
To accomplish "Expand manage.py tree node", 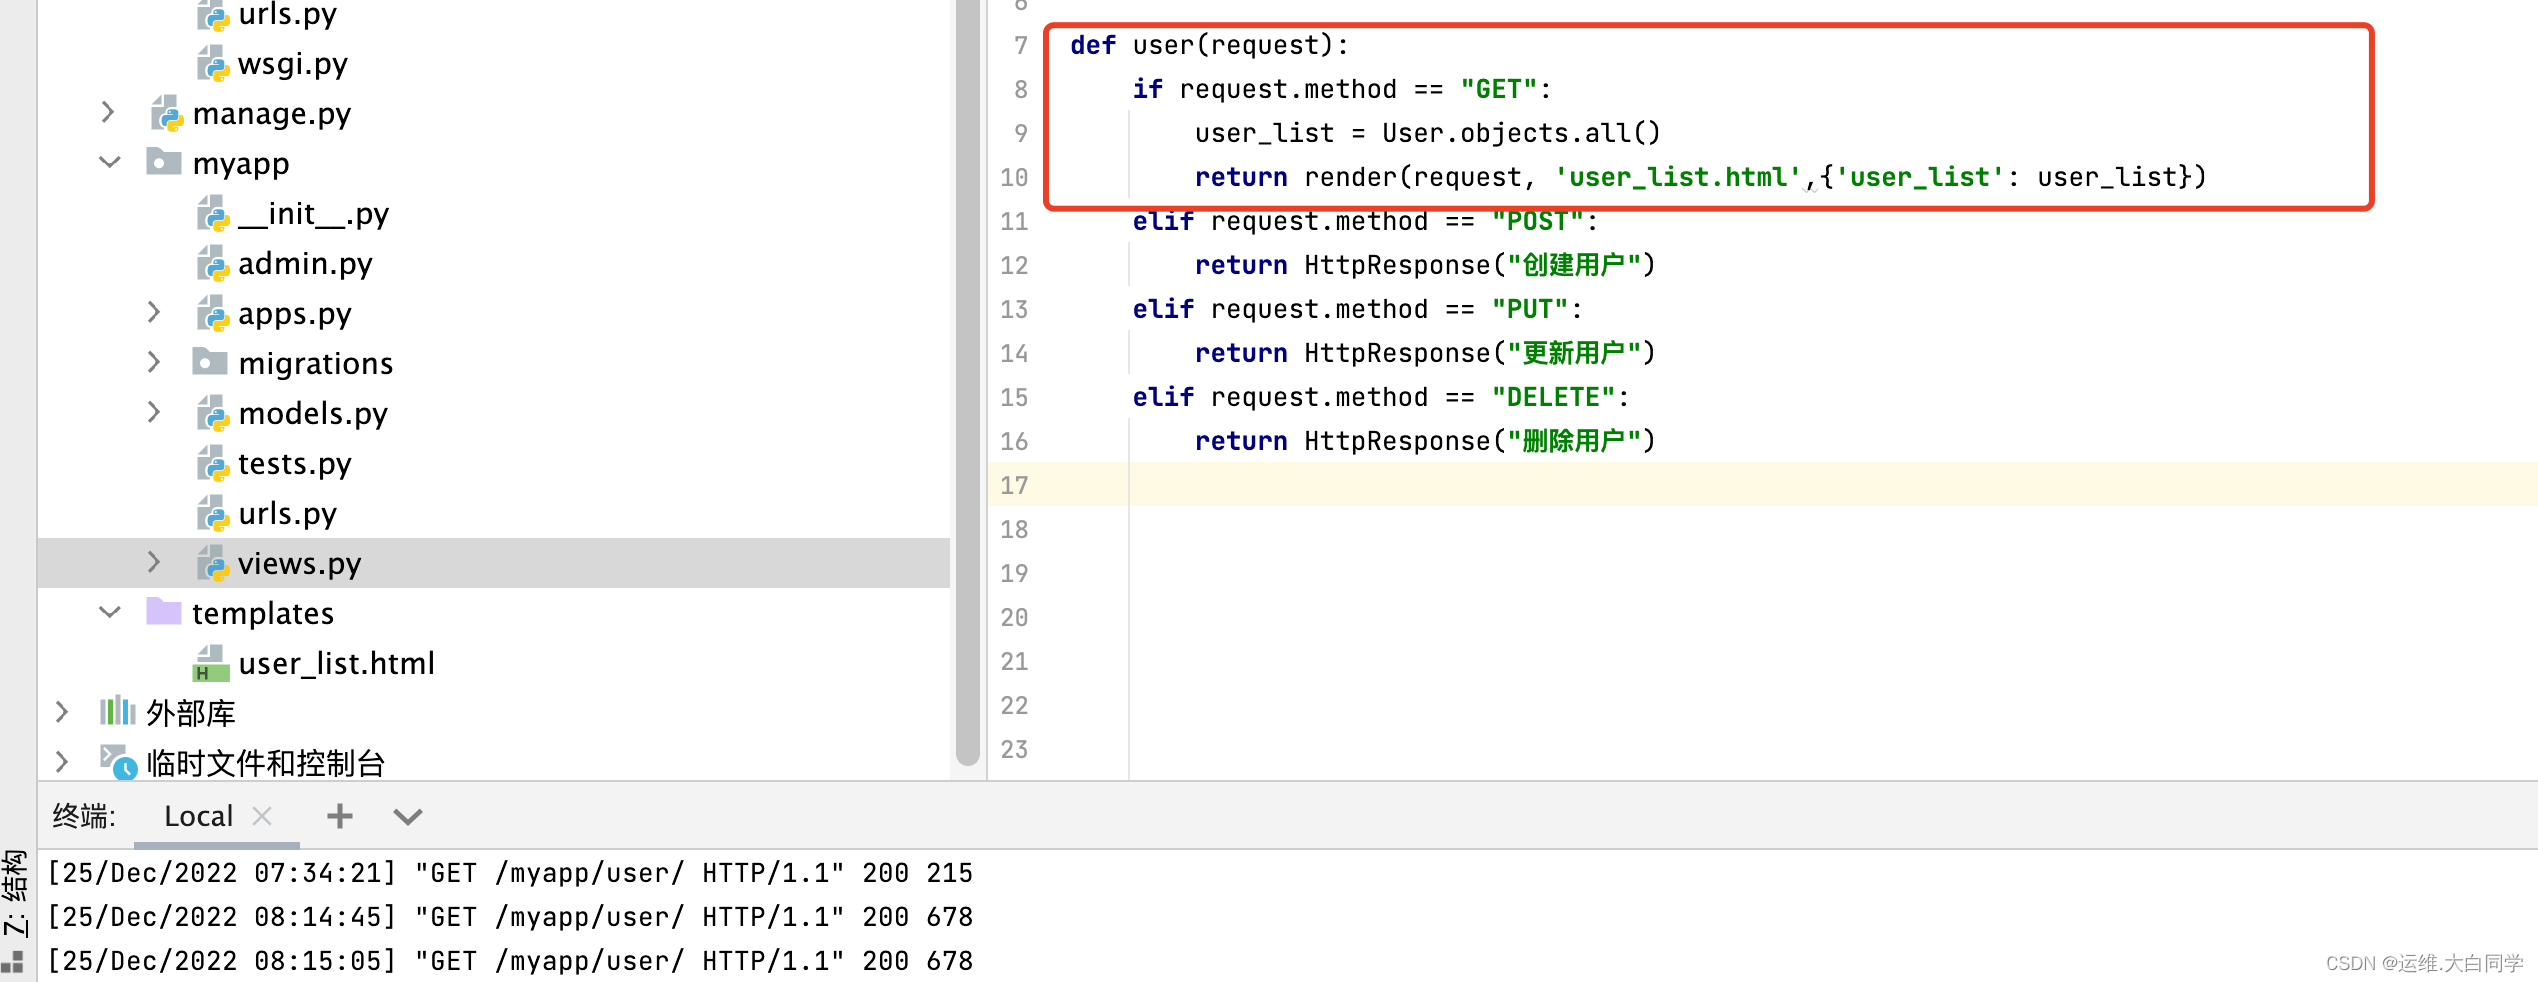I will click(108, 113).
